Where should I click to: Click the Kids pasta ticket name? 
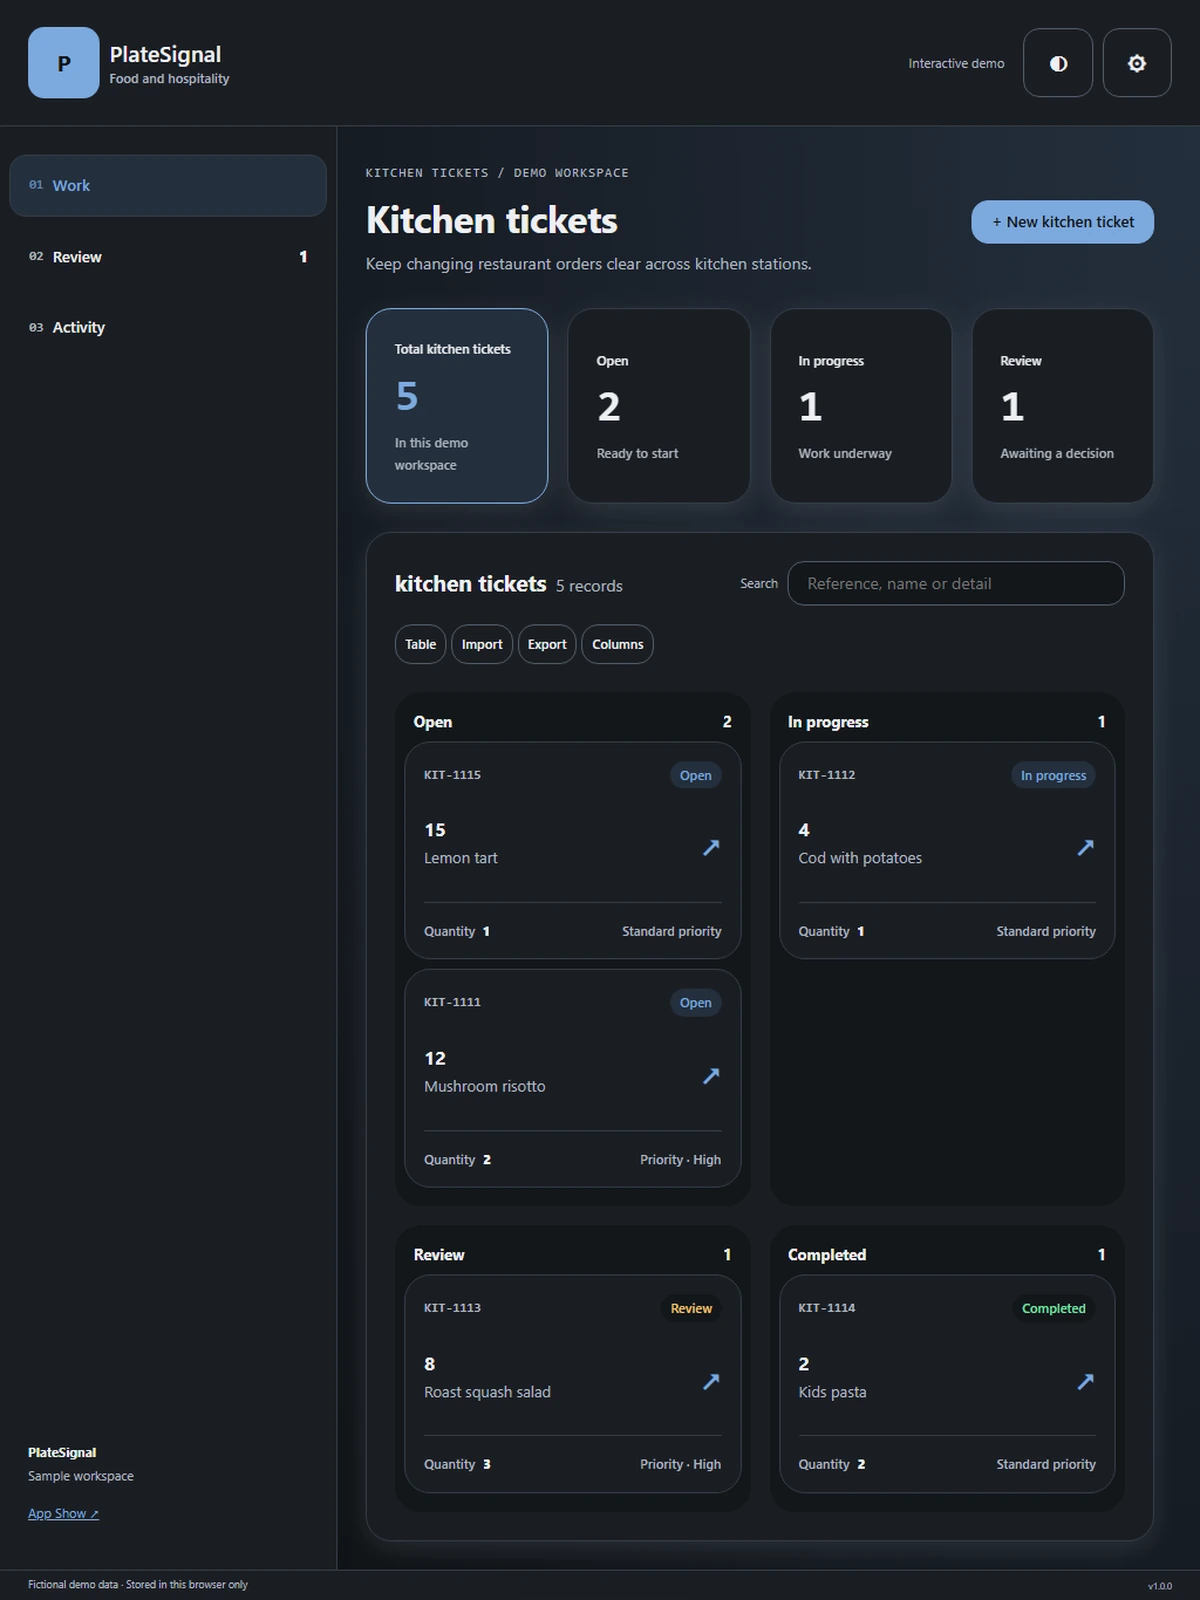[832, 1392]
